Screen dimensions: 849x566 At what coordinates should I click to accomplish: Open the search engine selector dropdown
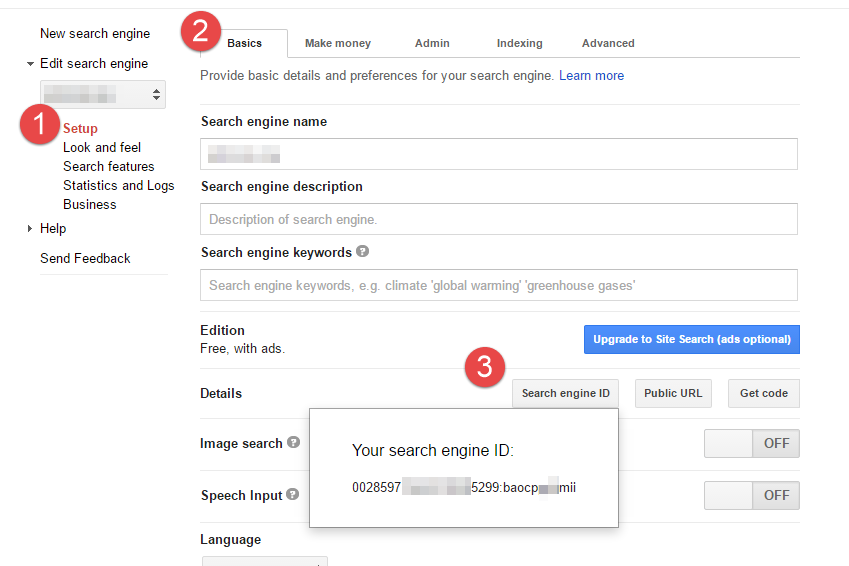click(103, 95)
